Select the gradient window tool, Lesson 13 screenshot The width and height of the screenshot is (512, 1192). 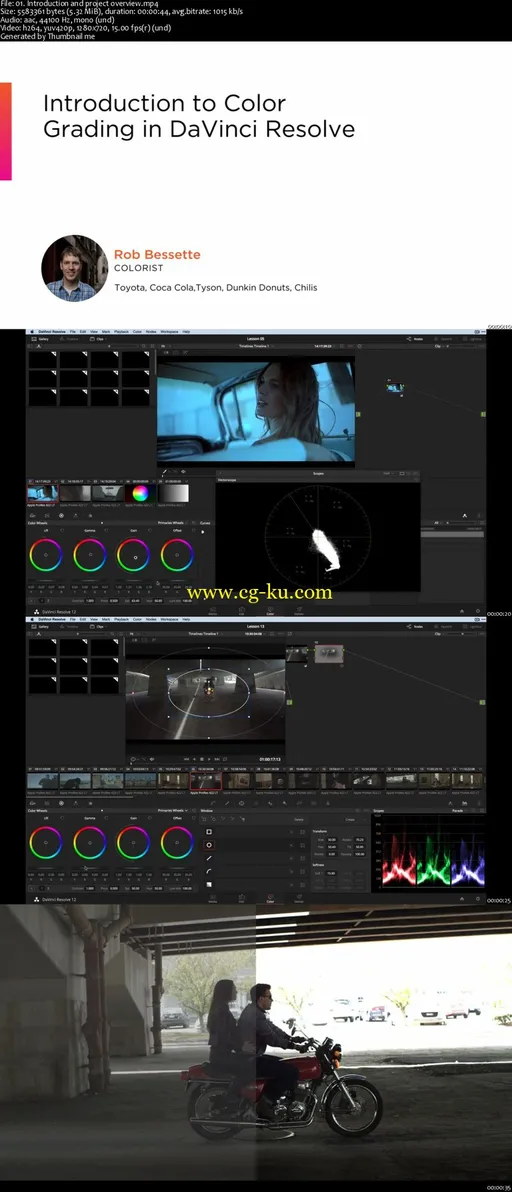[209, 884]
